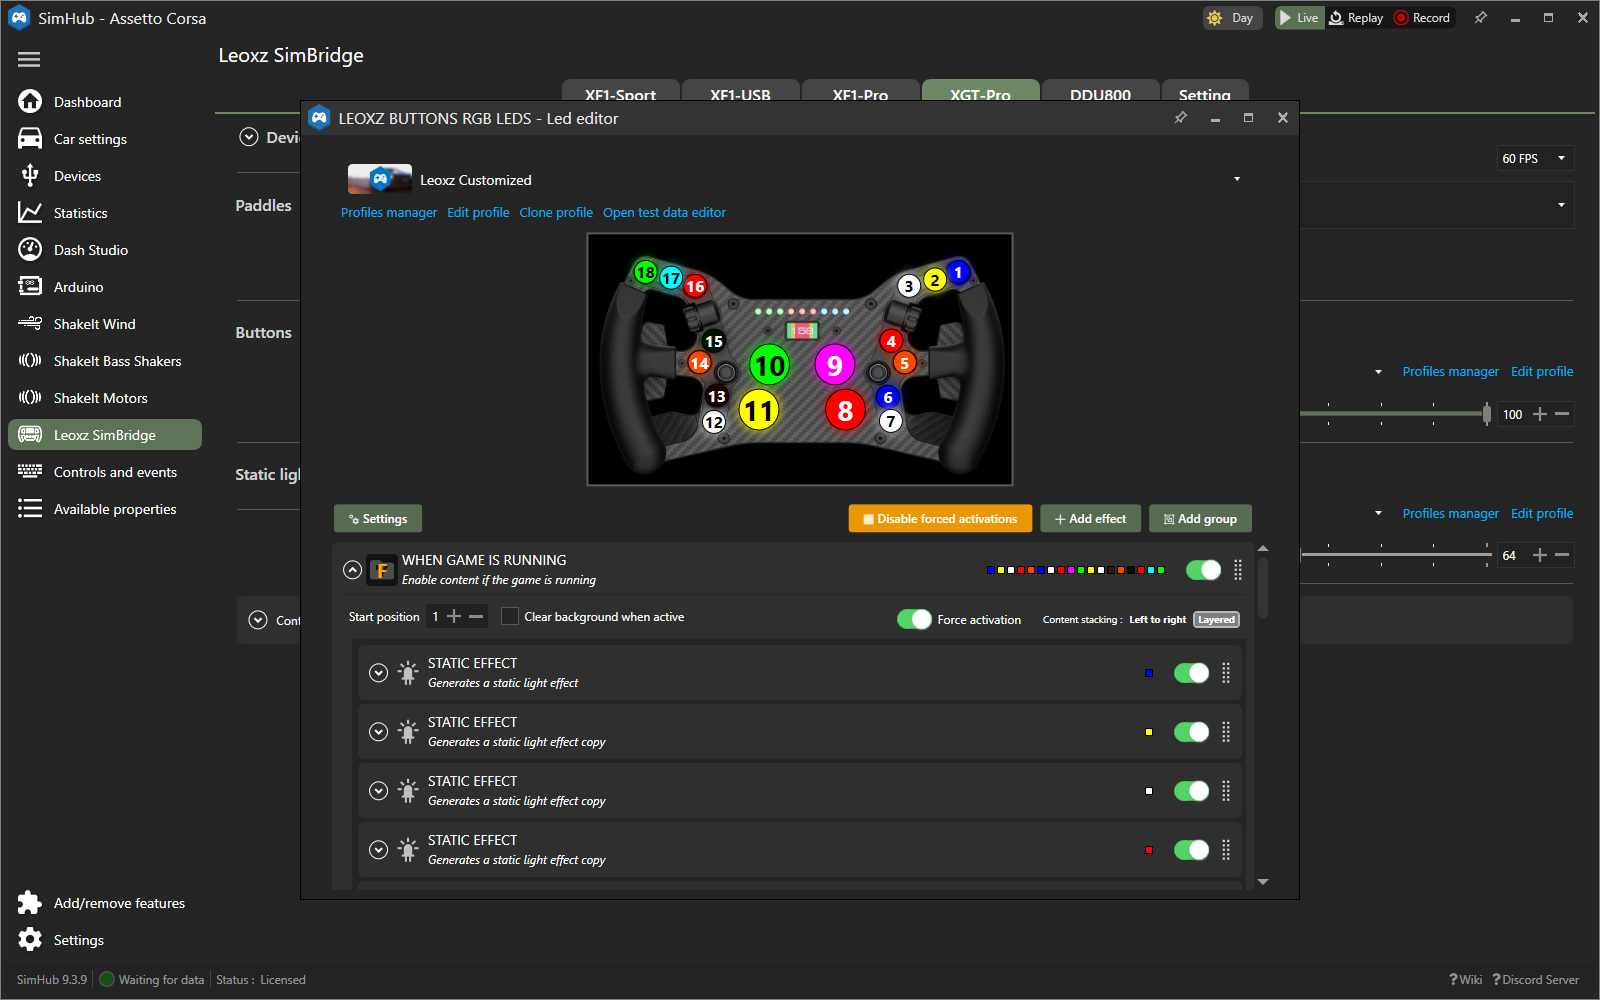Enable Clear background when active checkbox
This screenshot has height=1000, width=1600.
click(510, 617)
